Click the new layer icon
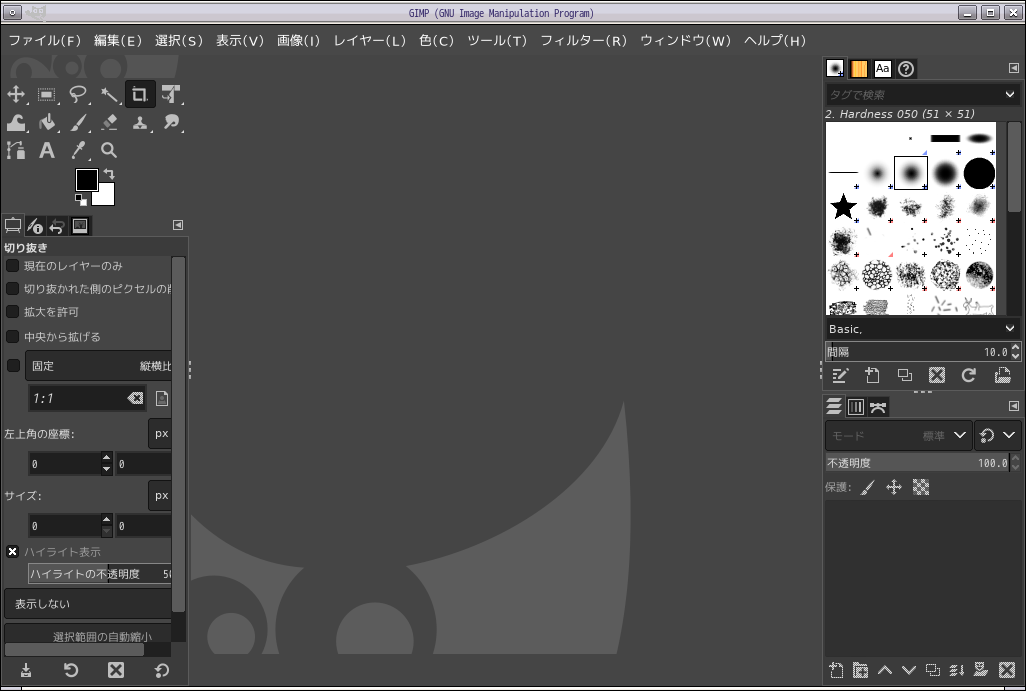The image size is (1026, 691). click(836, 670)
